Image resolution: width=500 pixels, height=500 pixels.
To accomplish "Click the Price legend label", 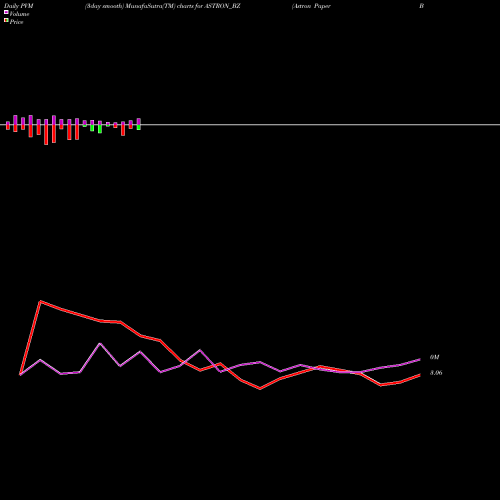I will (x=16, y=22).
